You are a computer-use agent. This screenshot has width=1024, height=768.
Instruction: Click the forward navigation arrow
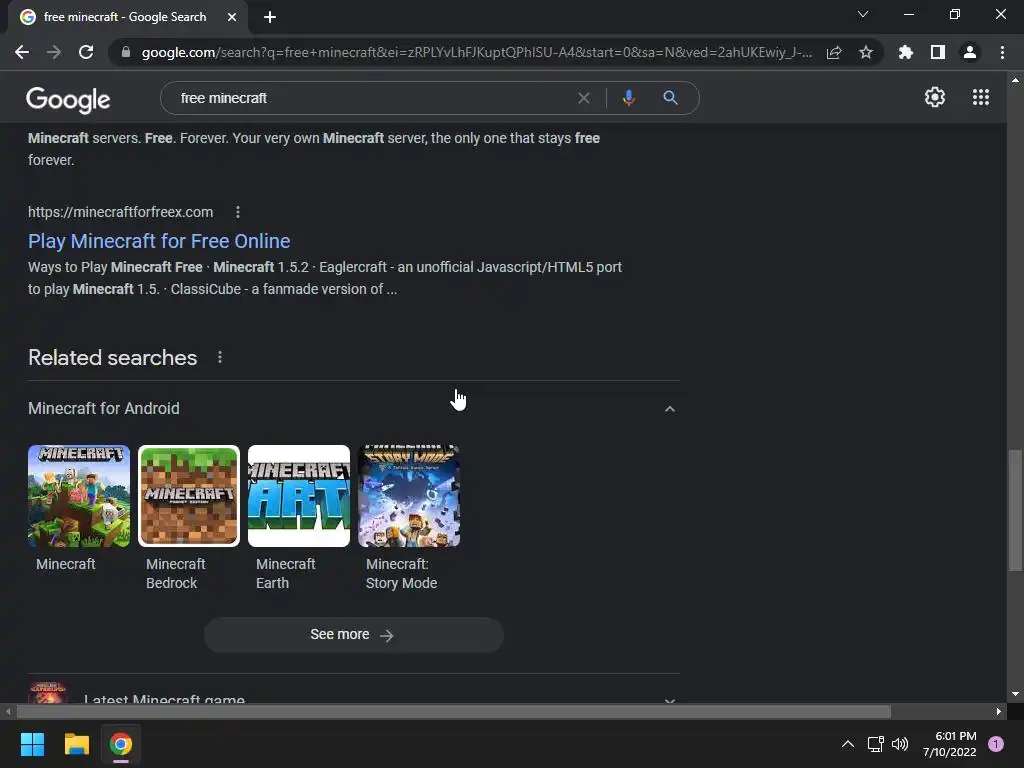(54, 52)
